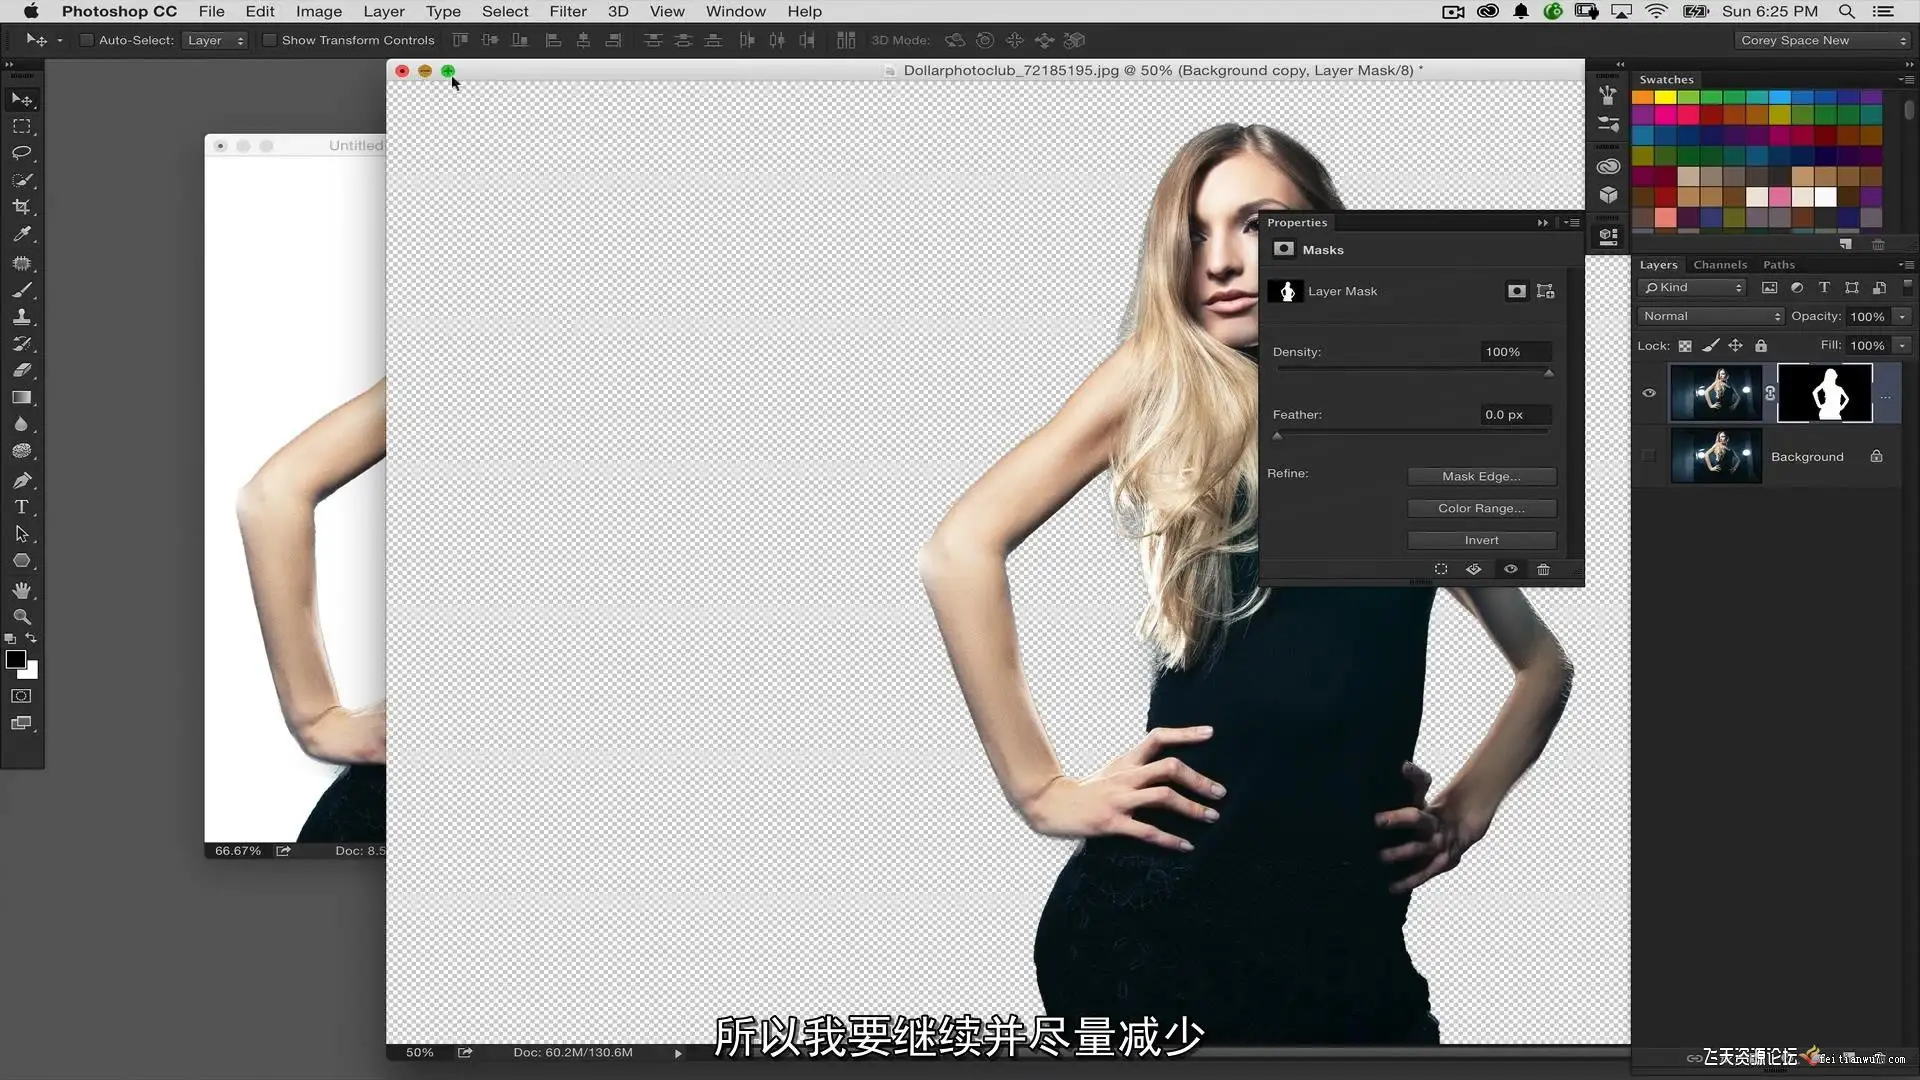1920x1080 pixels.
Task: Delete mask via trash icon in Properties
Action: (x=1543, y=569)
